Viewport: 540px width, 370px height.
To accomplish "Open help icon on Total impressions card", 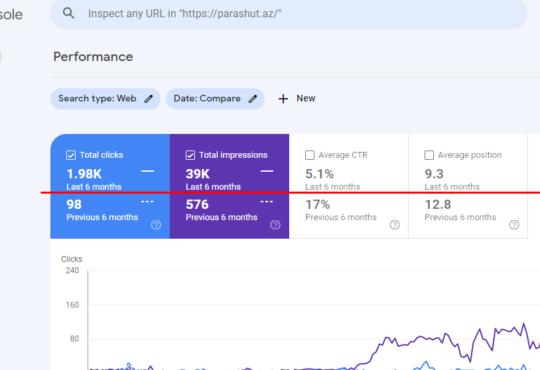I will [275, 225].
